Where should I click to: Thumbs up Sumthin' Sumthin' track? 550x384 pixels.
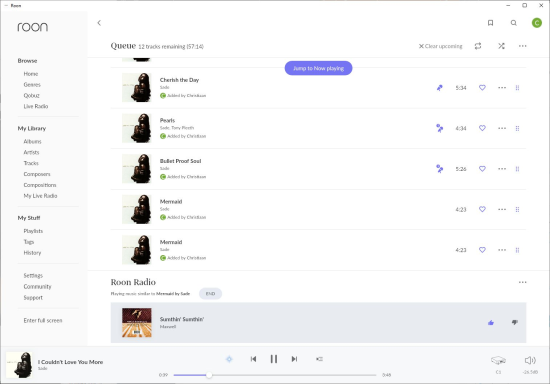491,323
